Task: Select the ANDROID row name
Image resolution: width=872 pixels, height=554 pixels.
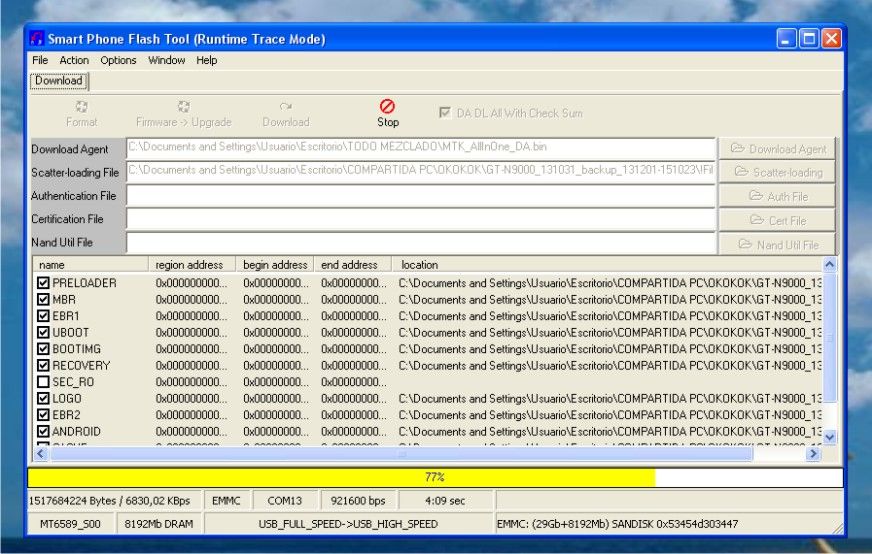Action: (x=77, y=431)
